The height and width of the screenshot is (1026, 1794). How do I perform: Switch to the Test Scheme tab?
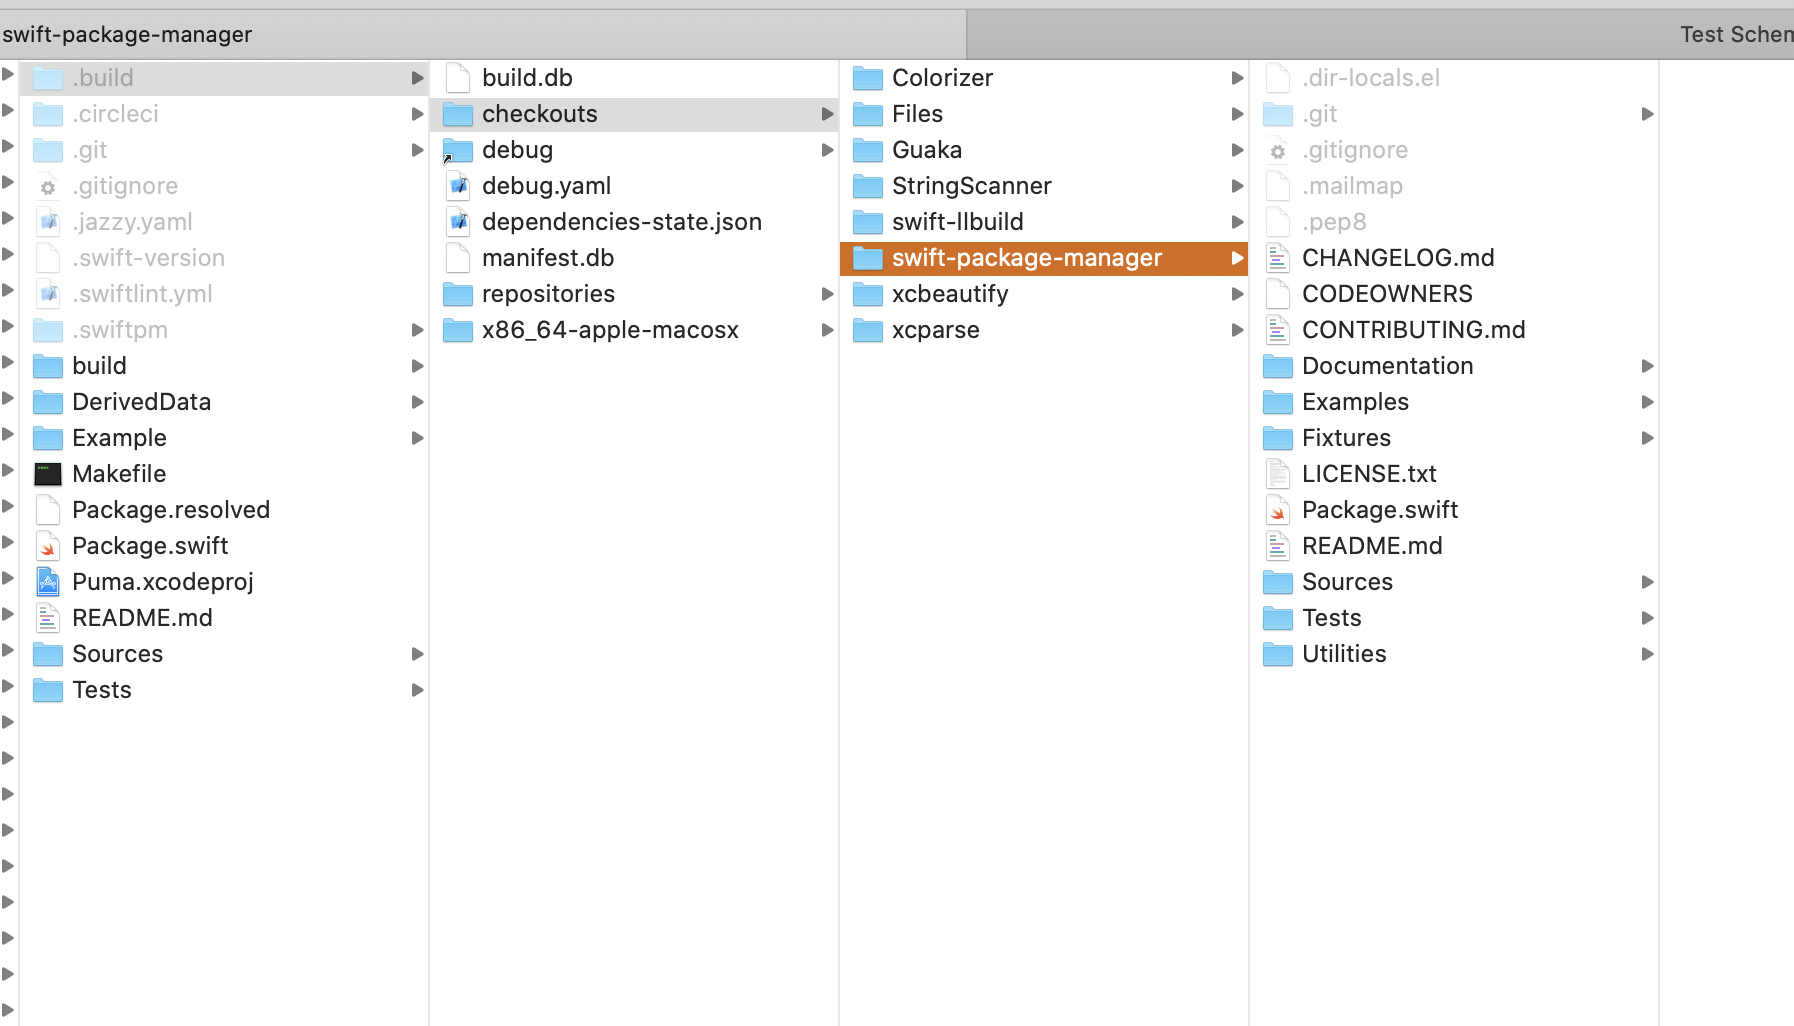(x=1381, y=35)
